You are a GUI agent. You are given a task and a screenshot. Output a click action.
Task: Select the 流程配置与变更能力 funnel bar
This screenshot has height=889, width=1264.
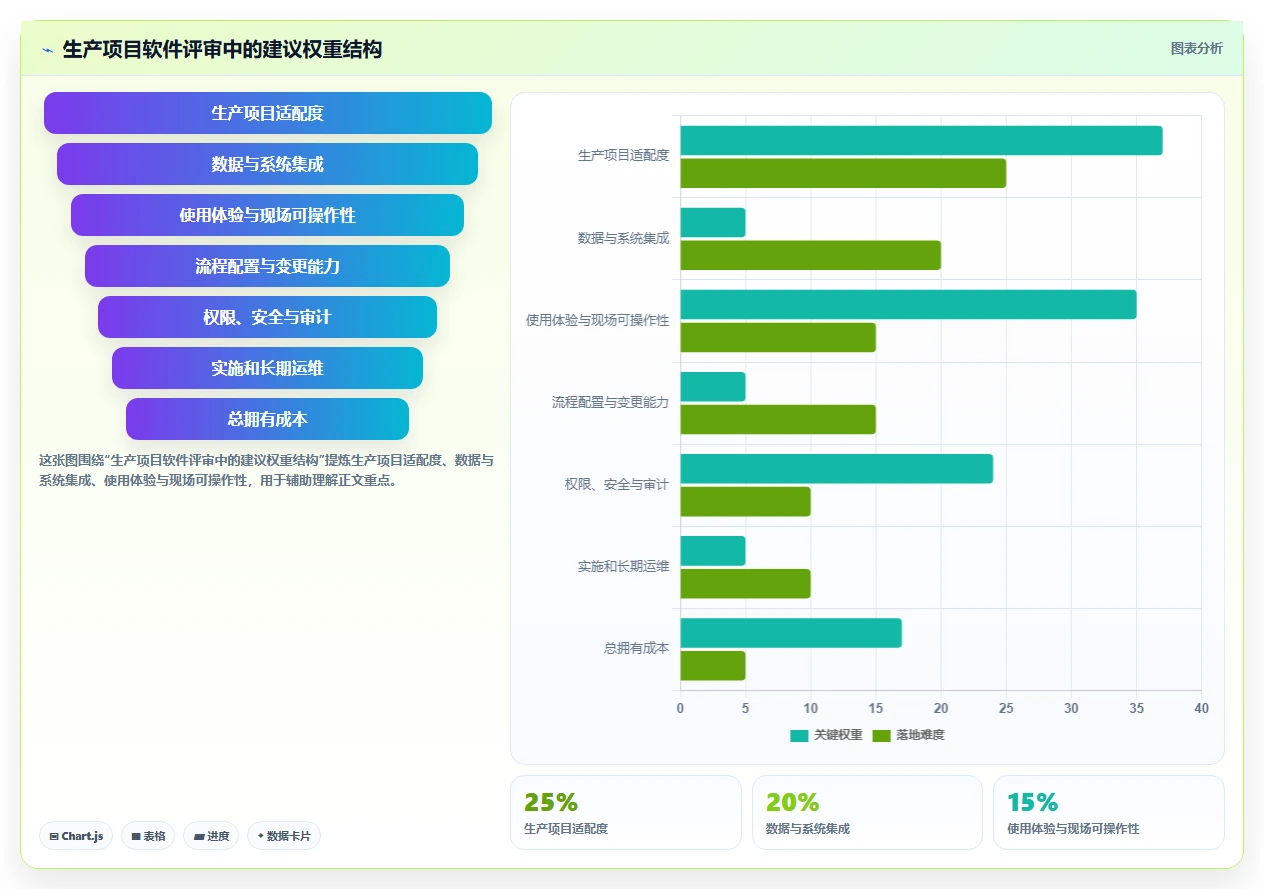267,266
